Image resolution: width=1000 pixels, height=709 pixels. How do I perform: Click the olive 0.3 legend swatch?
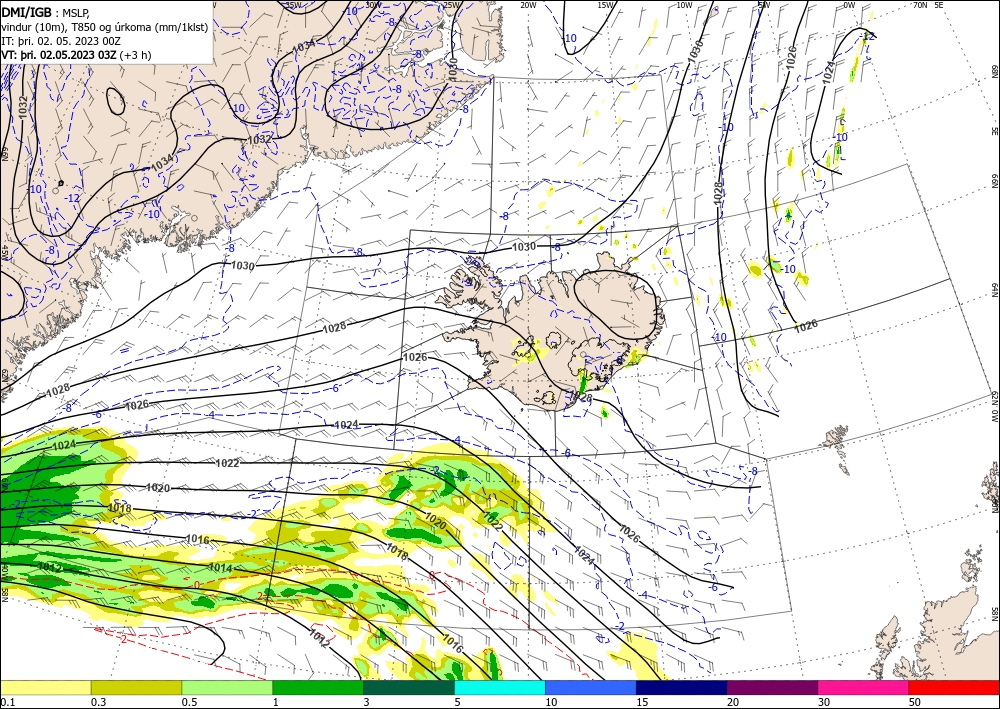pos(136,687)
